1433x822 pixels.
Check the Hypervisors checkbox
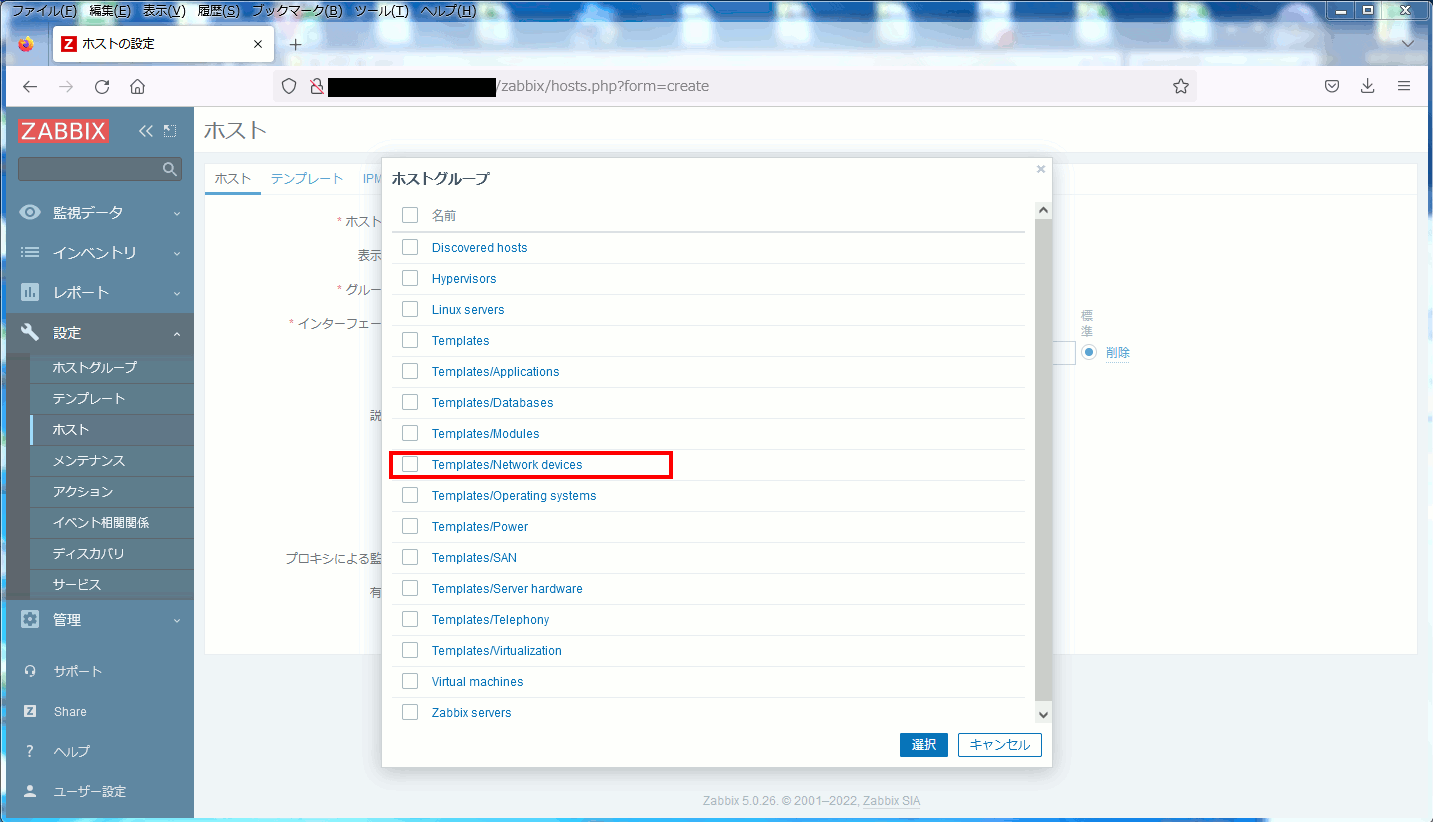(410, 278)
